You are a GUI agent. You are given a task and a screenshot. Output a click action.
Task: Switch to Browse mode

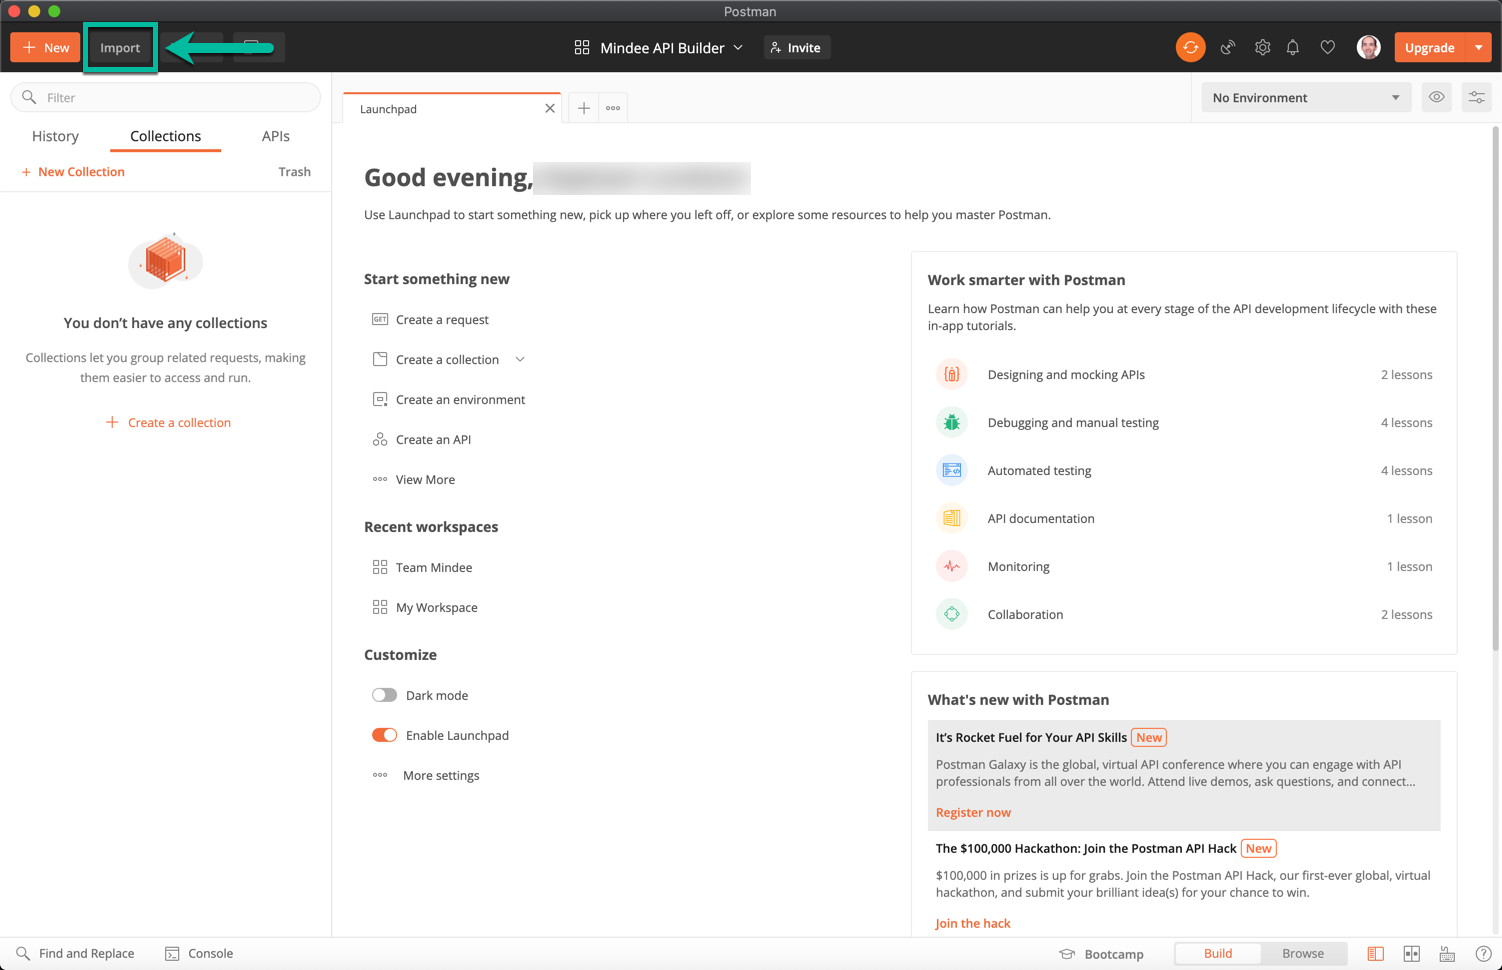[1303, 953]
